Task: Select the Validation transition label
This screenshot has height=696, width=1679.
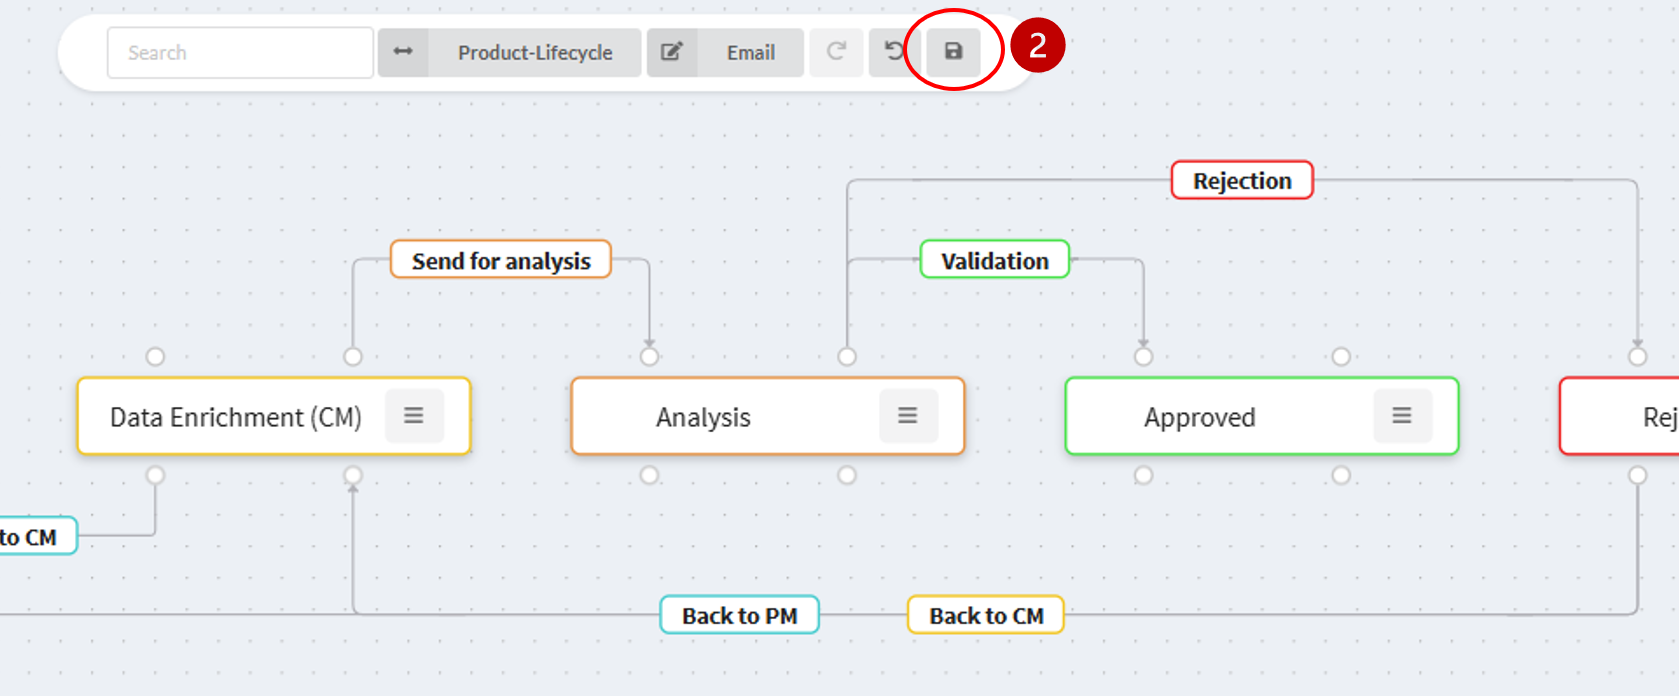Action: point(994,261)
